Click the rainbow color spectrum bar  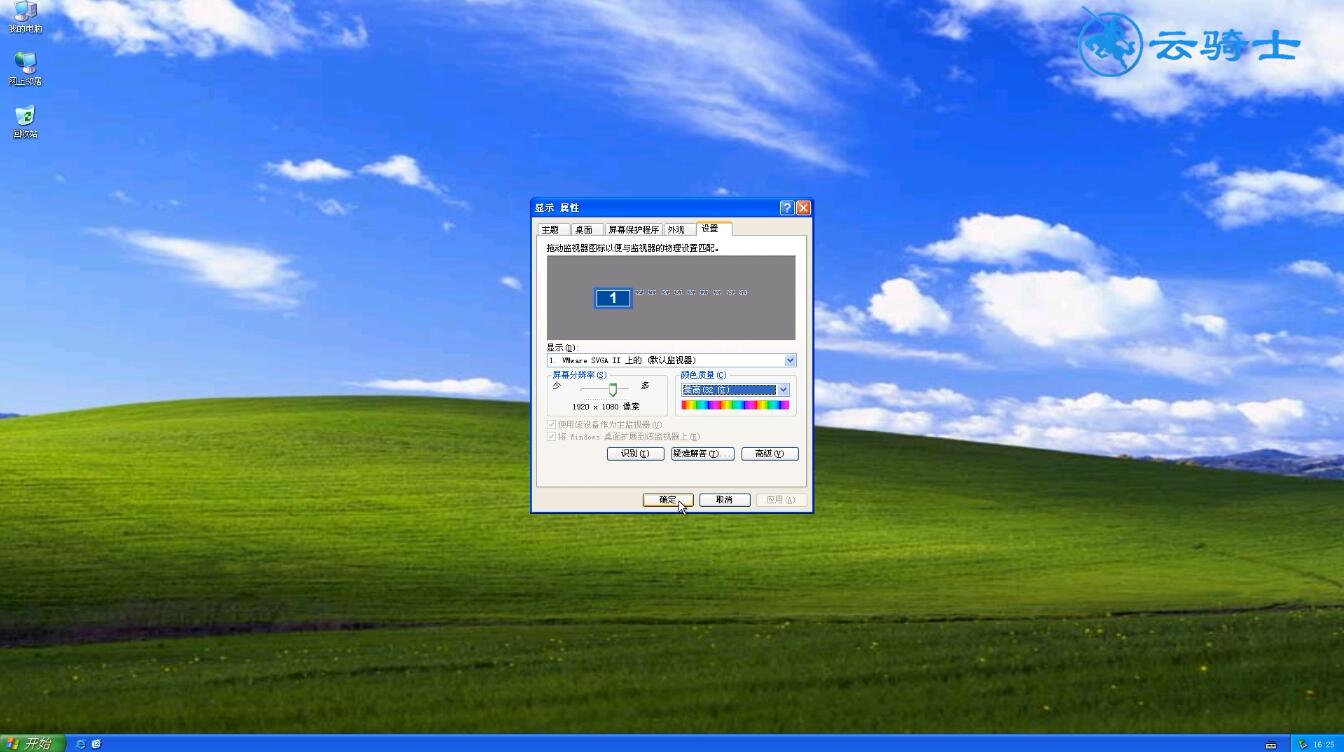(x=735, y=405)
